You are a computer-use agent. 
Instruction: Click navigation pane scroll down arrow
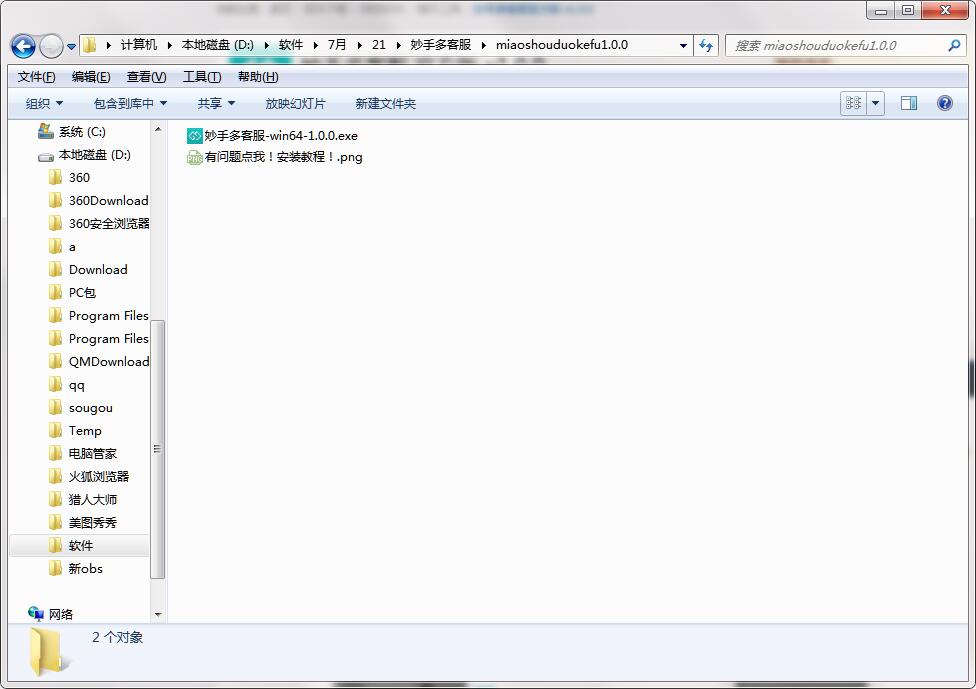(x=157, y=614)
